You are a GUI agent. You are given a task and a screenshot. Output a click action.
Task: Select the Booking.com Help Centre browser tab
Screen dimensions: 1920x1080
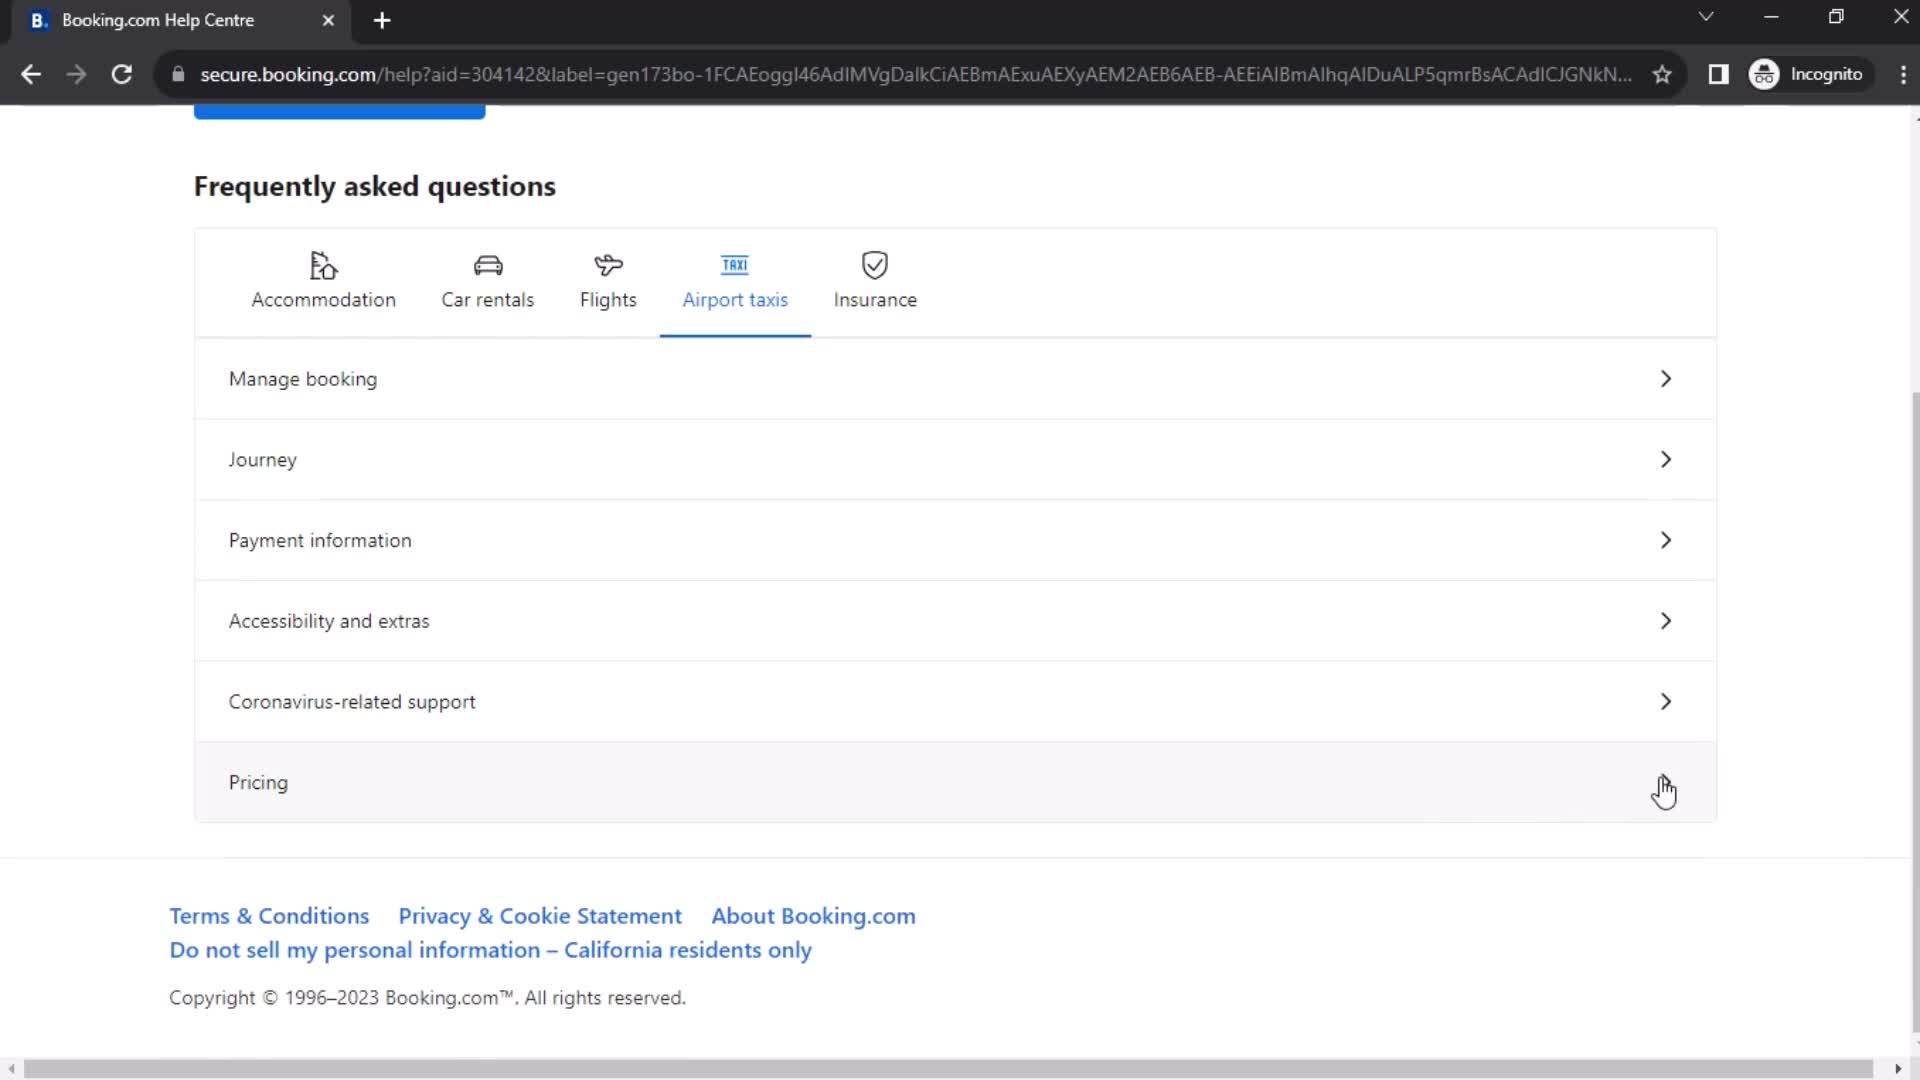click(x=180, y=21)
